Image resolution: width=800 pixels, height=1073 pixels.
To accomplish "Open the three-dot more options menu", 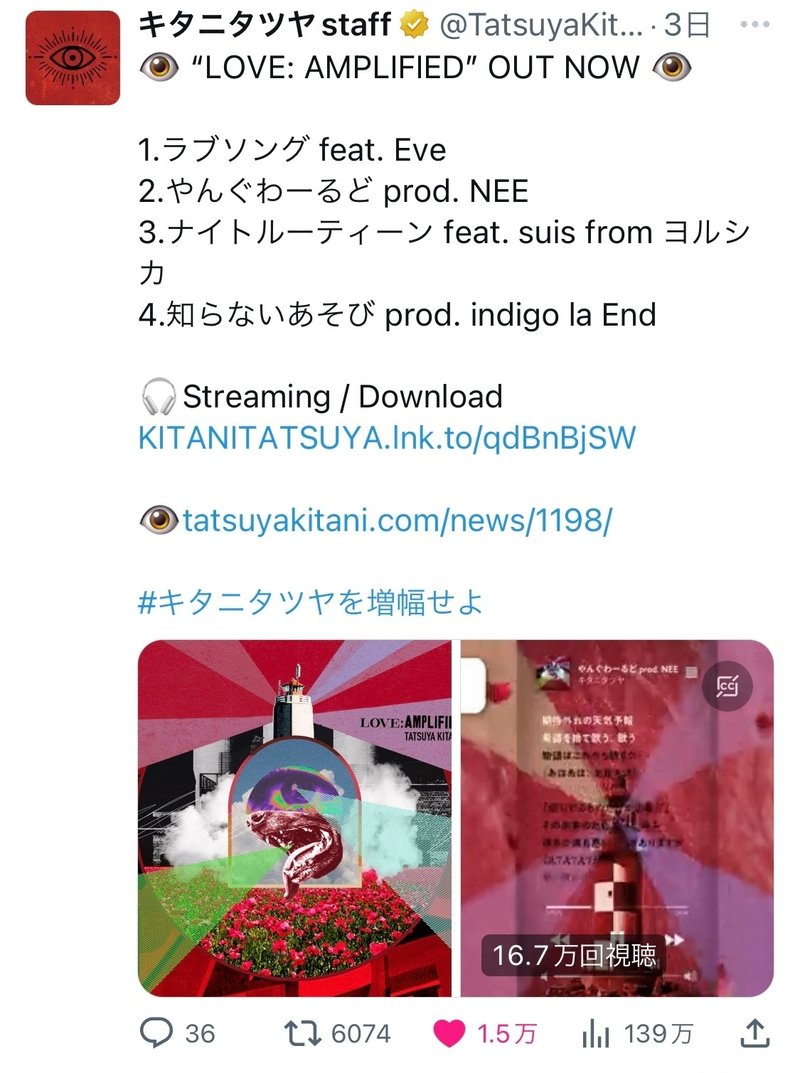I will (755, 25).
